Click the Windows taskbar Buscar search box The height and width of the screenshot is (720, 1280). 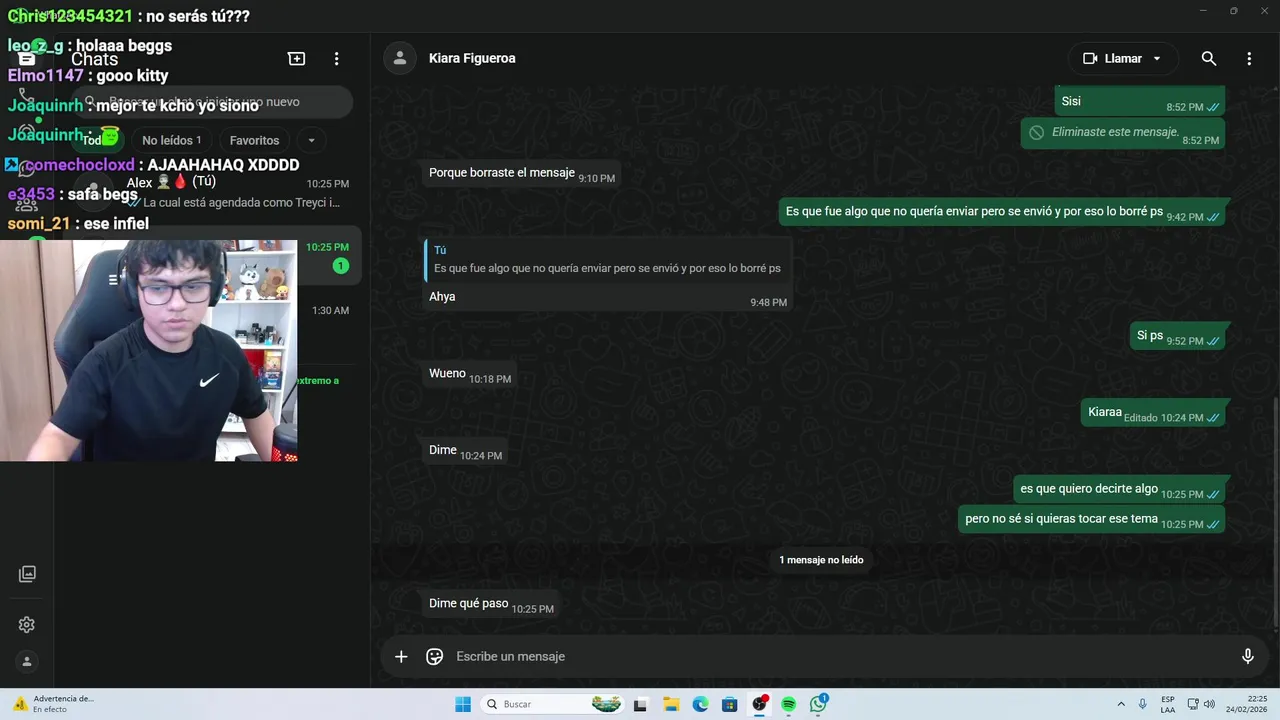(551, 704)
